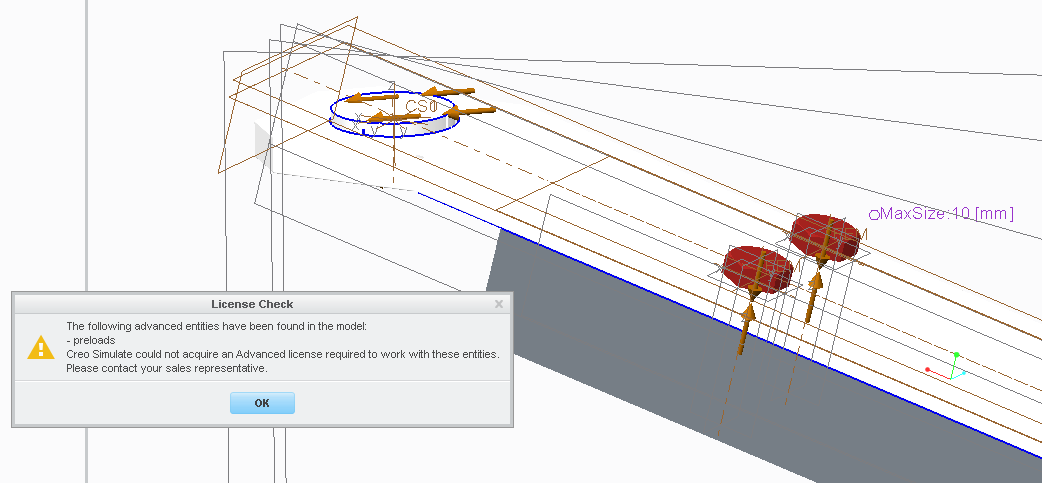Screen dimensions: 1042x483
Task: Select the CS0 coordinate system label
Action: (x=422, y=106)
